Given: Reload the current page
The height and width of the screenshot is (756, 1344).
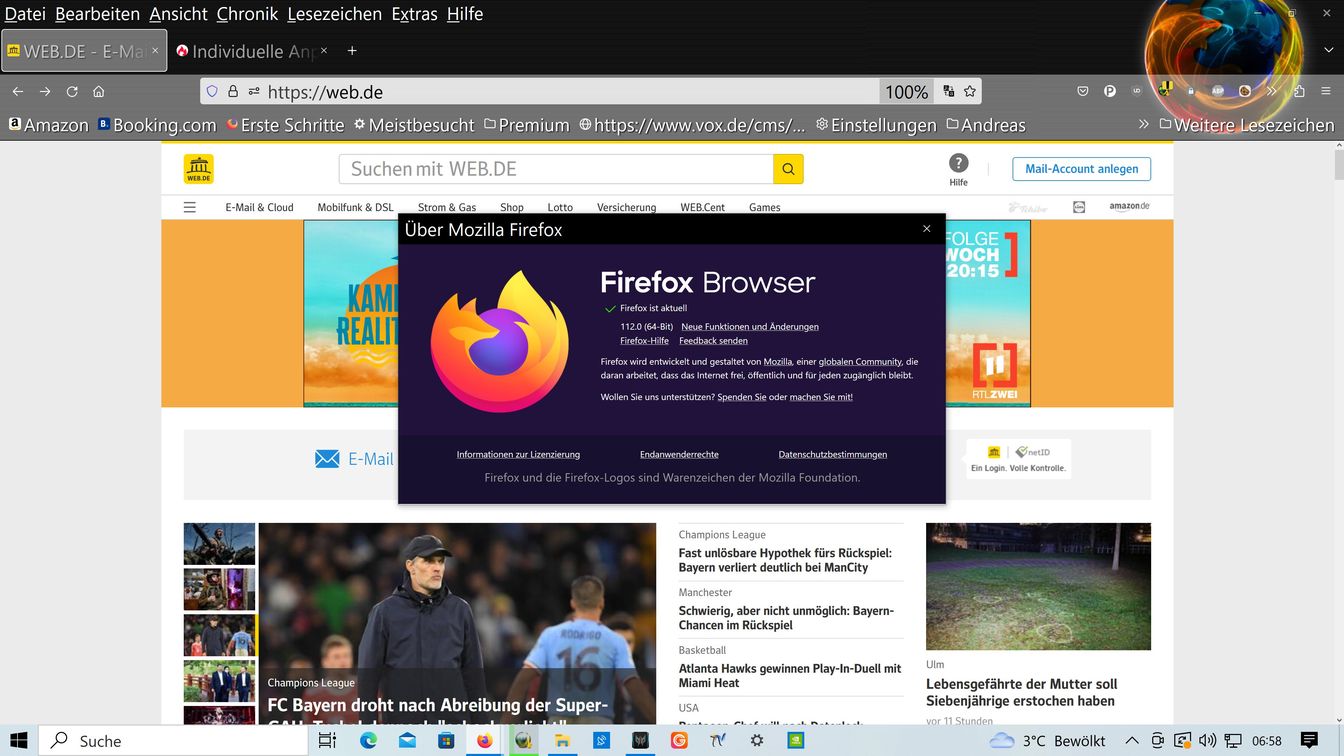Looking at the screenshot, I should pyautogui.click(x=72, y=91).
